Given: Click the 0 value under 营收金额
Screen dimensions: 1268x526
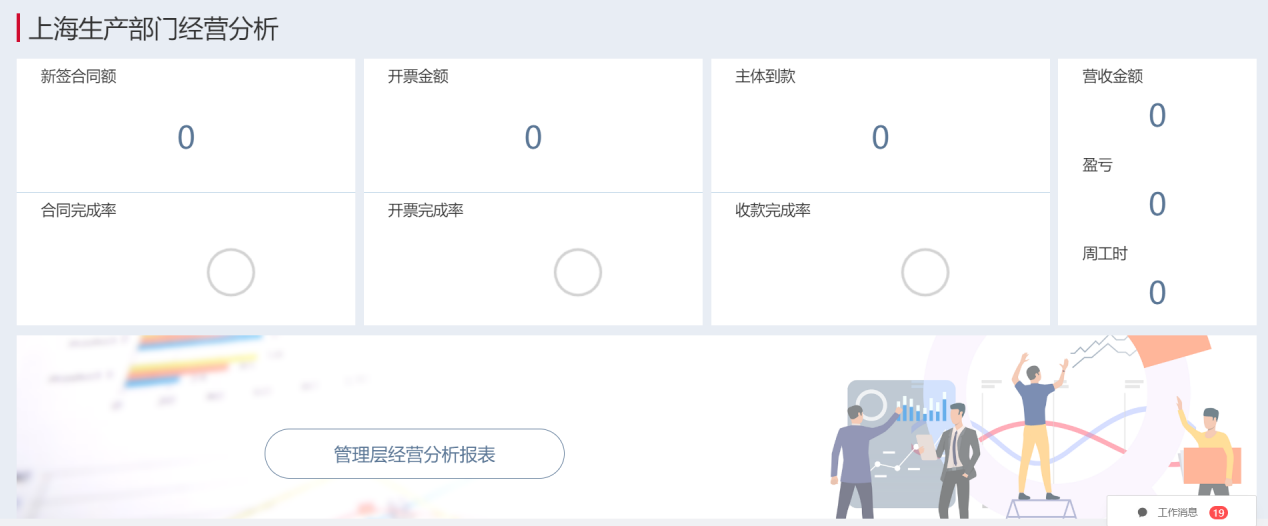Looking at the screenshot, I should click(x=1157, y=116).
